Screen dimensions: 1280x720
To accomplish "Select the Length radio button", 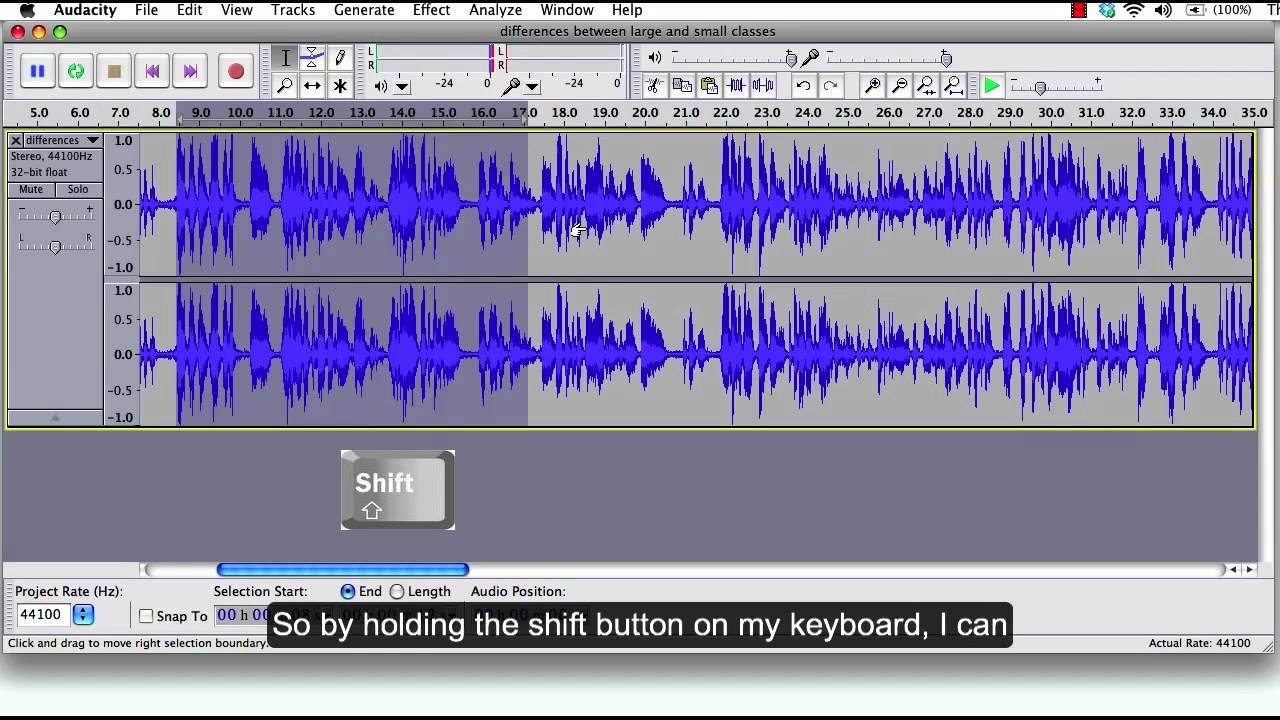I will point(397,592).
